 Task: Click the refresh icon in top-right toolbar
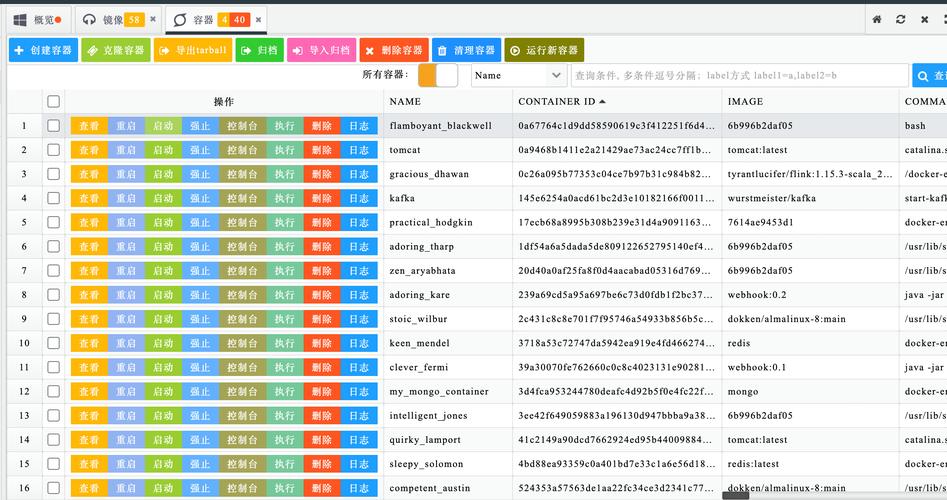[x=901, y=19]
